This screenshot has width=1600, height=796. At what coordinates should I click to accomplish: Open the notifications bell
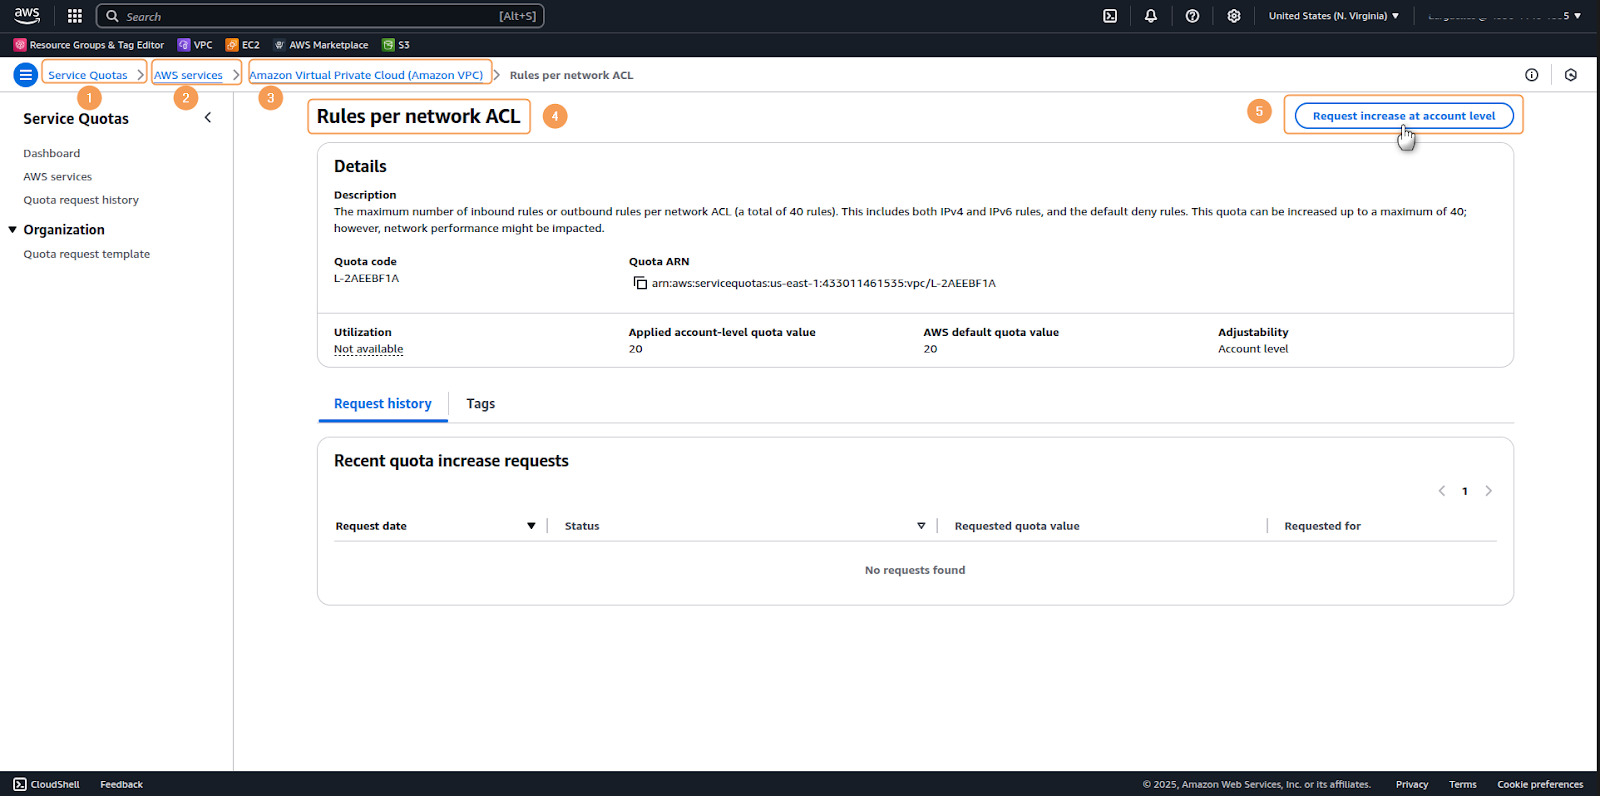(x=1151, y=16)
